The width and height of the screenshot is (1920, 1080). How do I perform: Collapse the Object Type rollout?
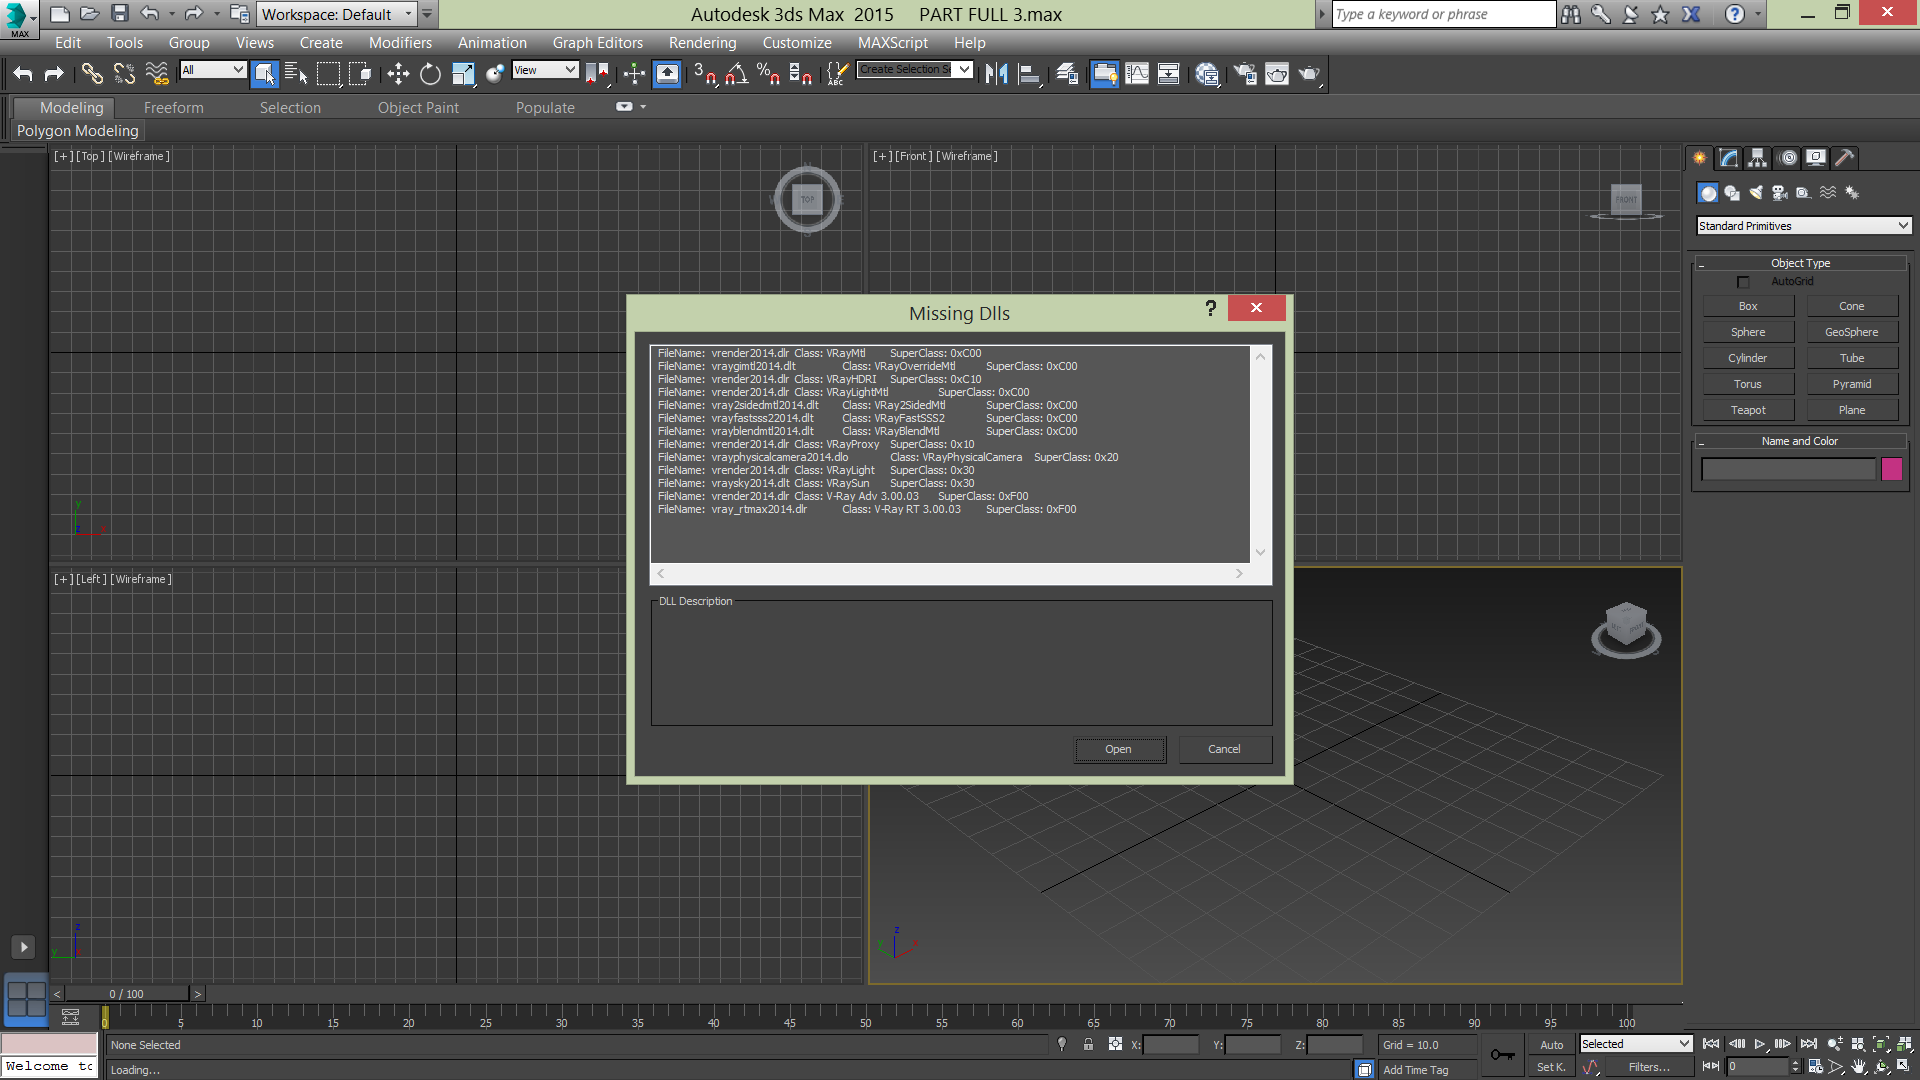(1800, 263)
